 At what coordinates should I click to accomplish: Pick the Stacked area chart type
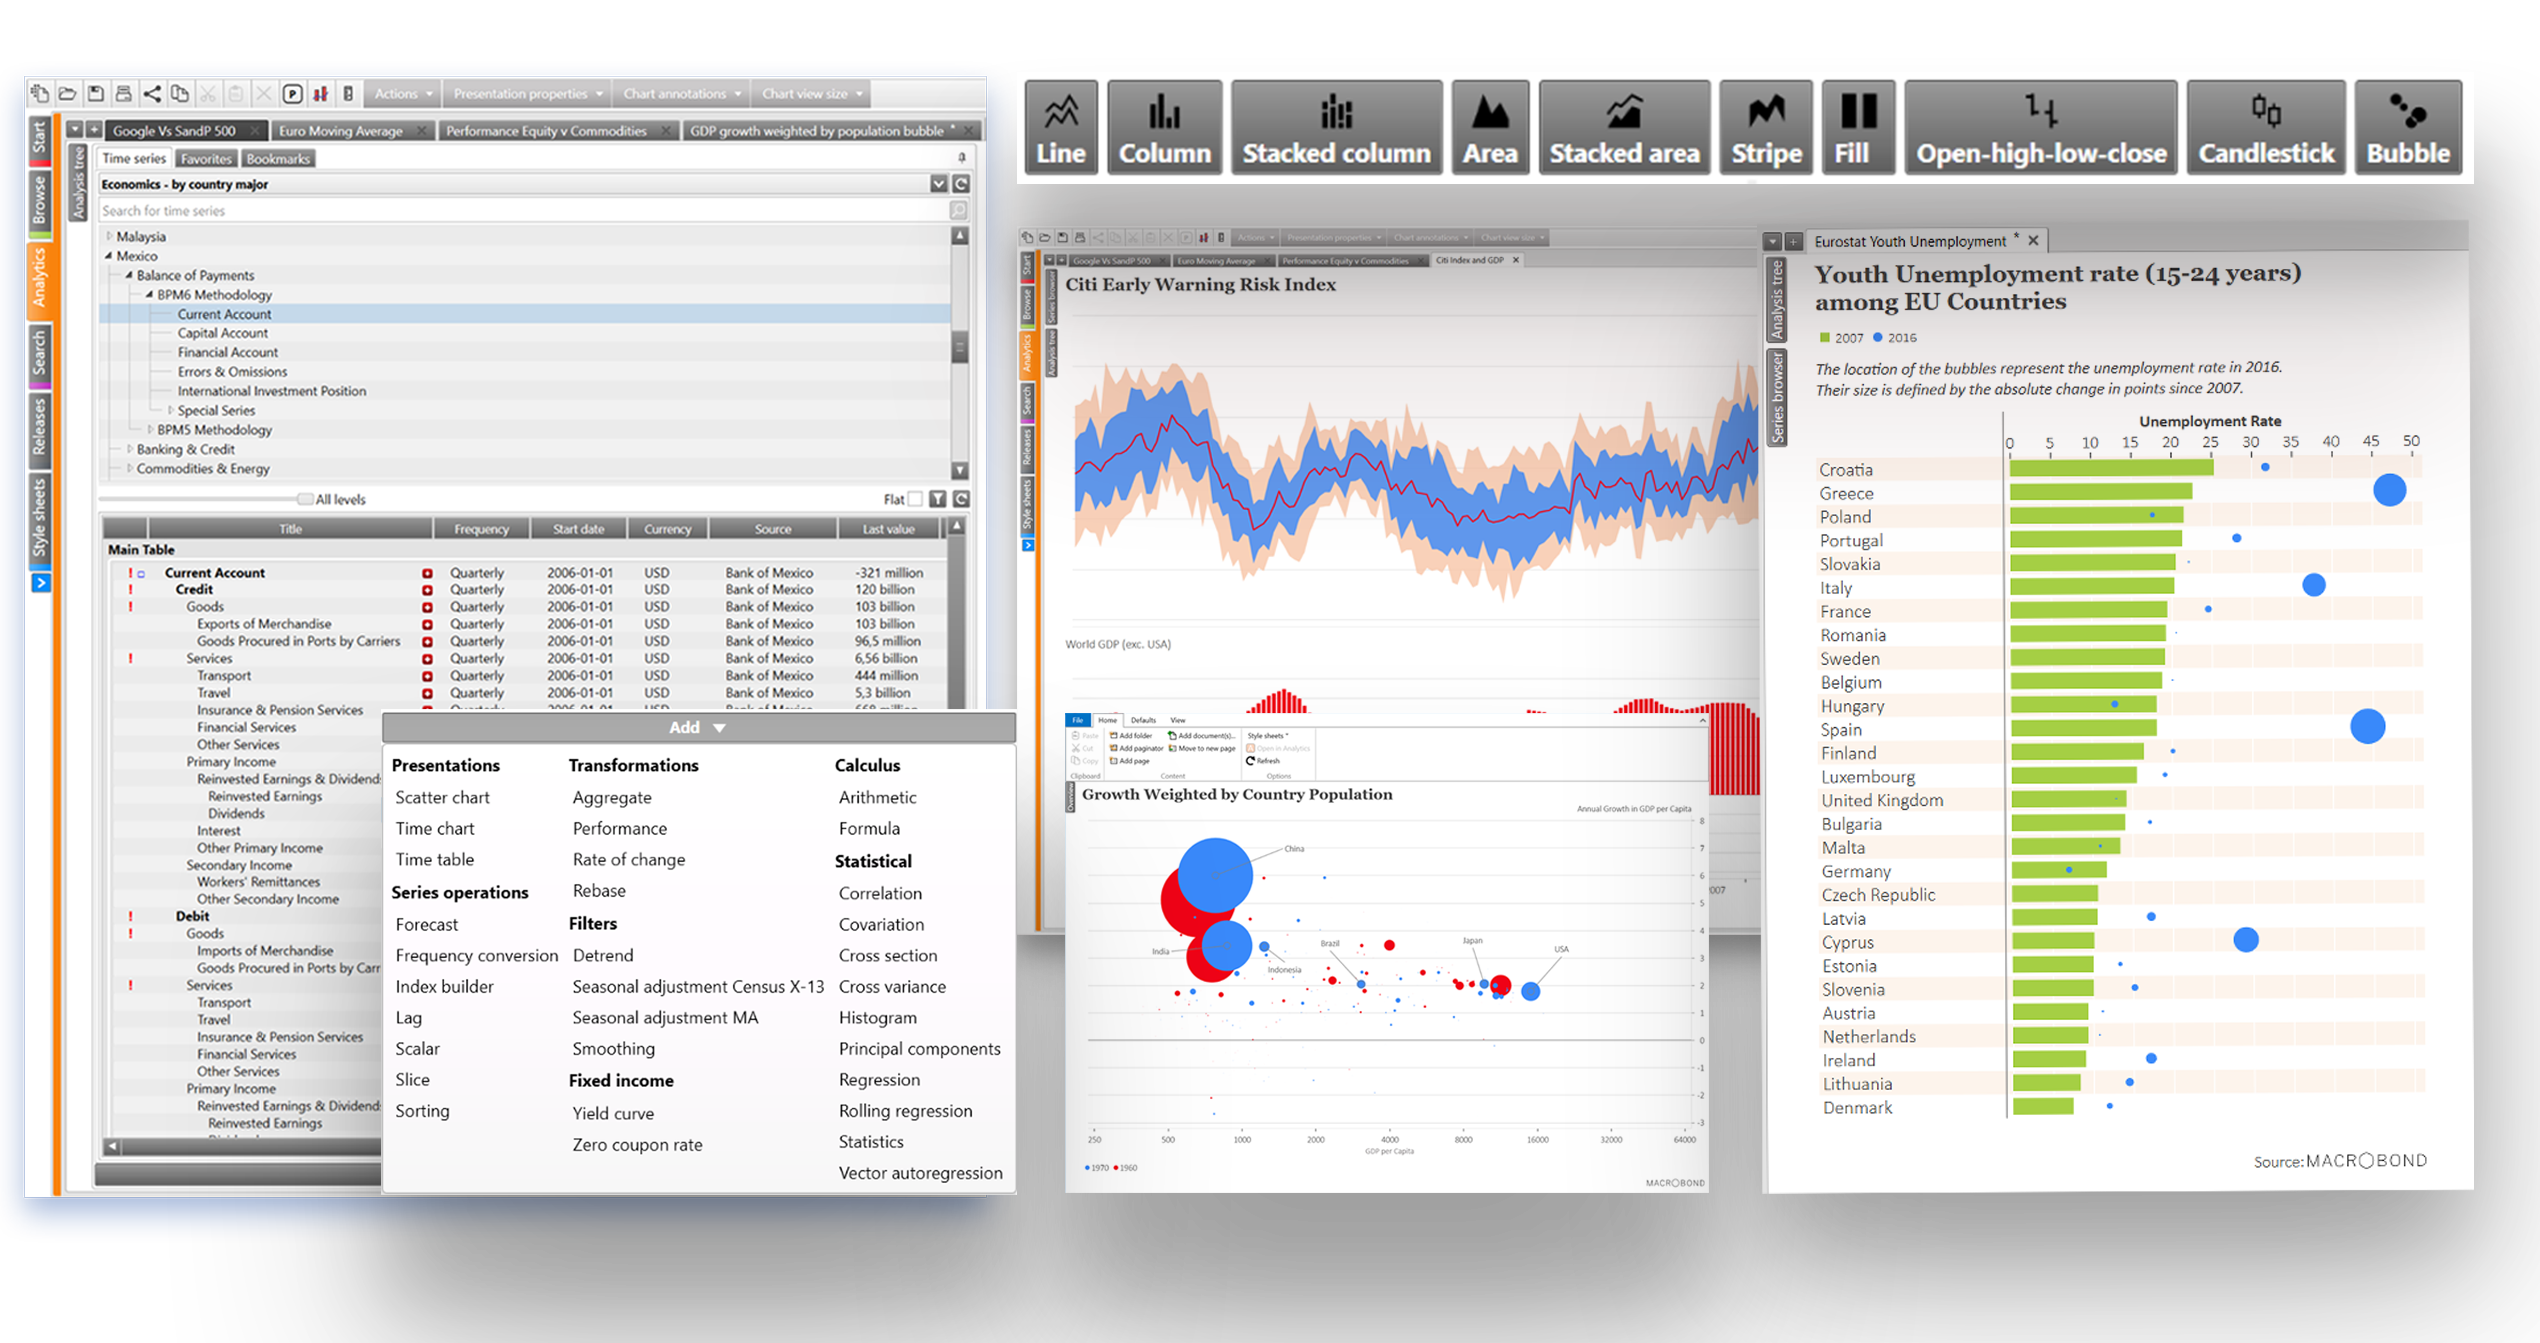(1623, 128)
